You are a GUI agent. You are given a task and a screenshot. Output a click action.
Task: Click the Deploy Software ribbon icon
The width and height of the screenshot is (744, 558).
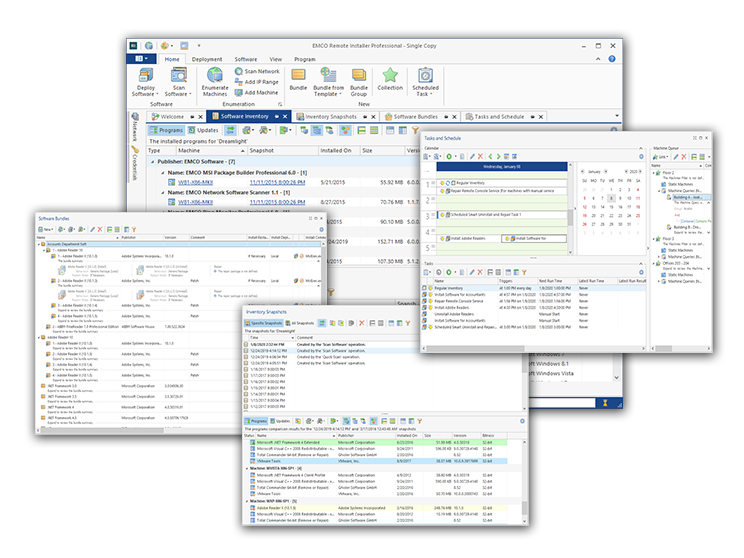click(x=147, y=76)
